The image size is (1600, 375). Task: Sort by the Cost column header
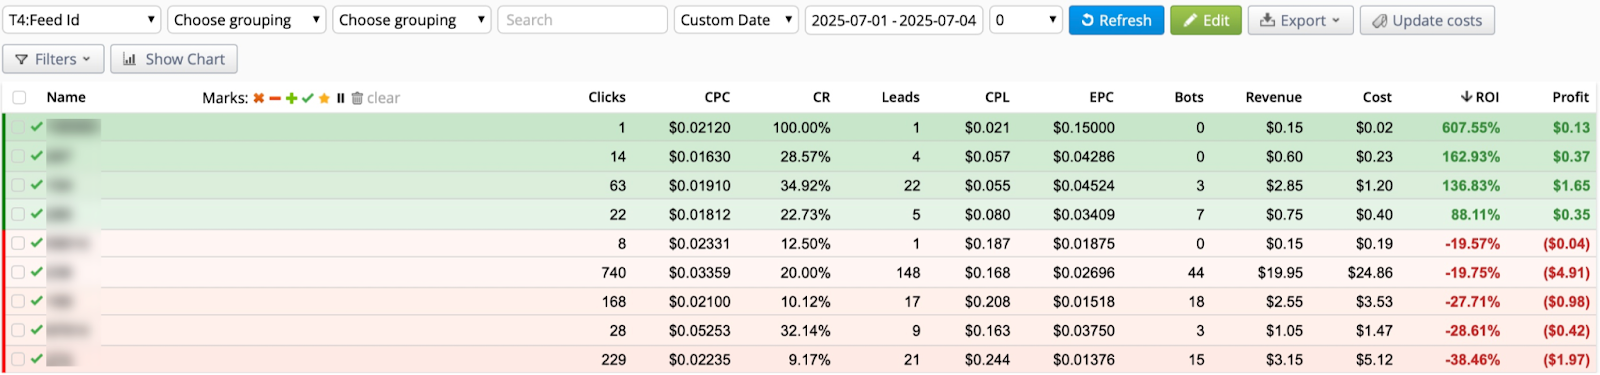(1377, 97)
